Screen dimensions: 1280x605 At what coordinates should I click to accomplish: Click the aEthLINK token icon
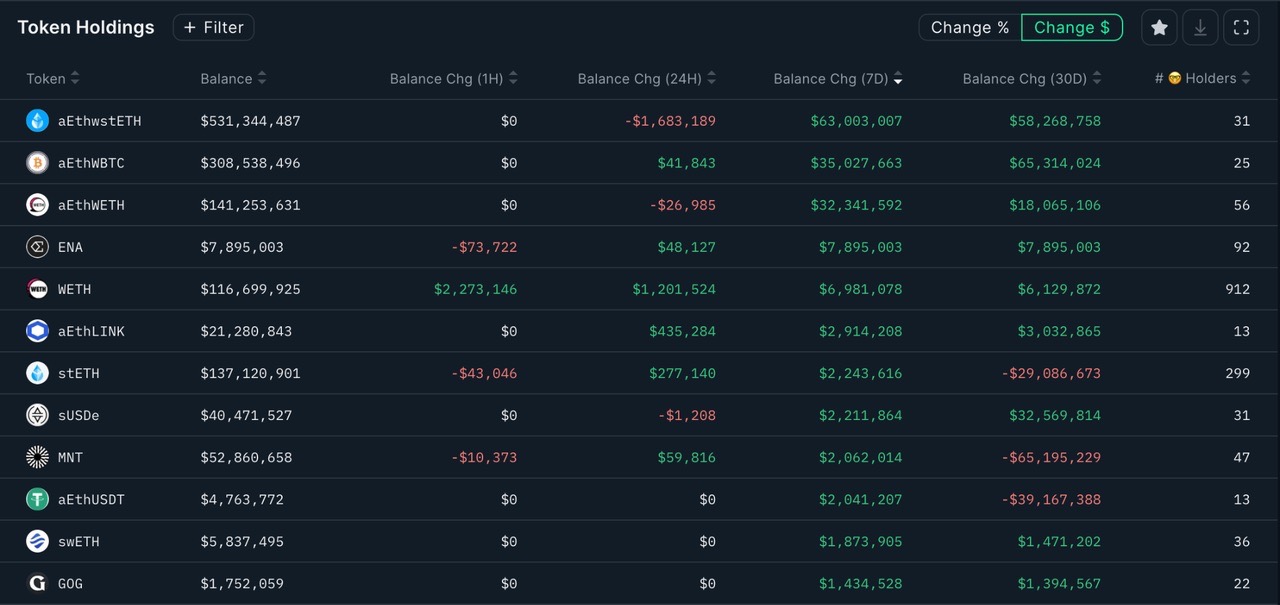point(37,331)
